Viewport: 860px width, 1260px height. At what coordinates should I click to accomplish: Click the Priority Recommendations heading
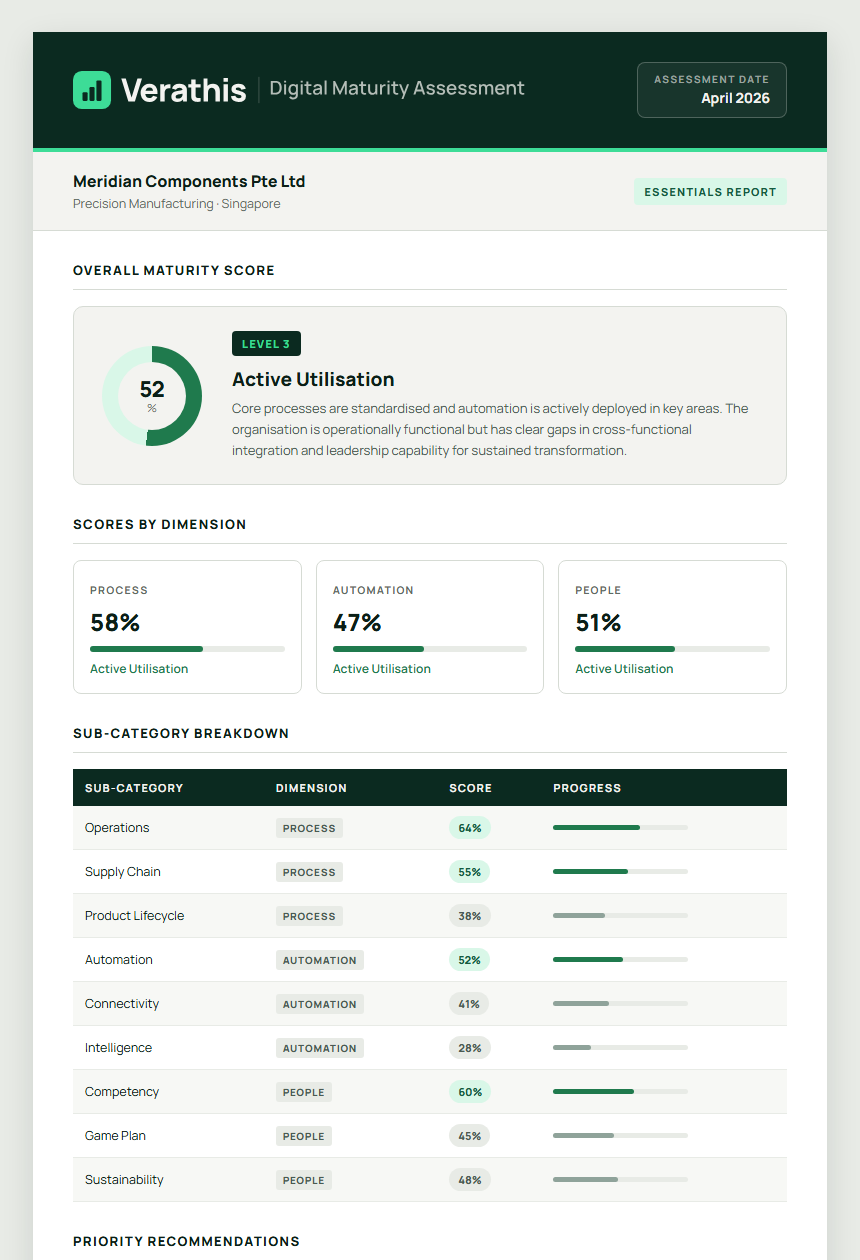[186, 1241]
